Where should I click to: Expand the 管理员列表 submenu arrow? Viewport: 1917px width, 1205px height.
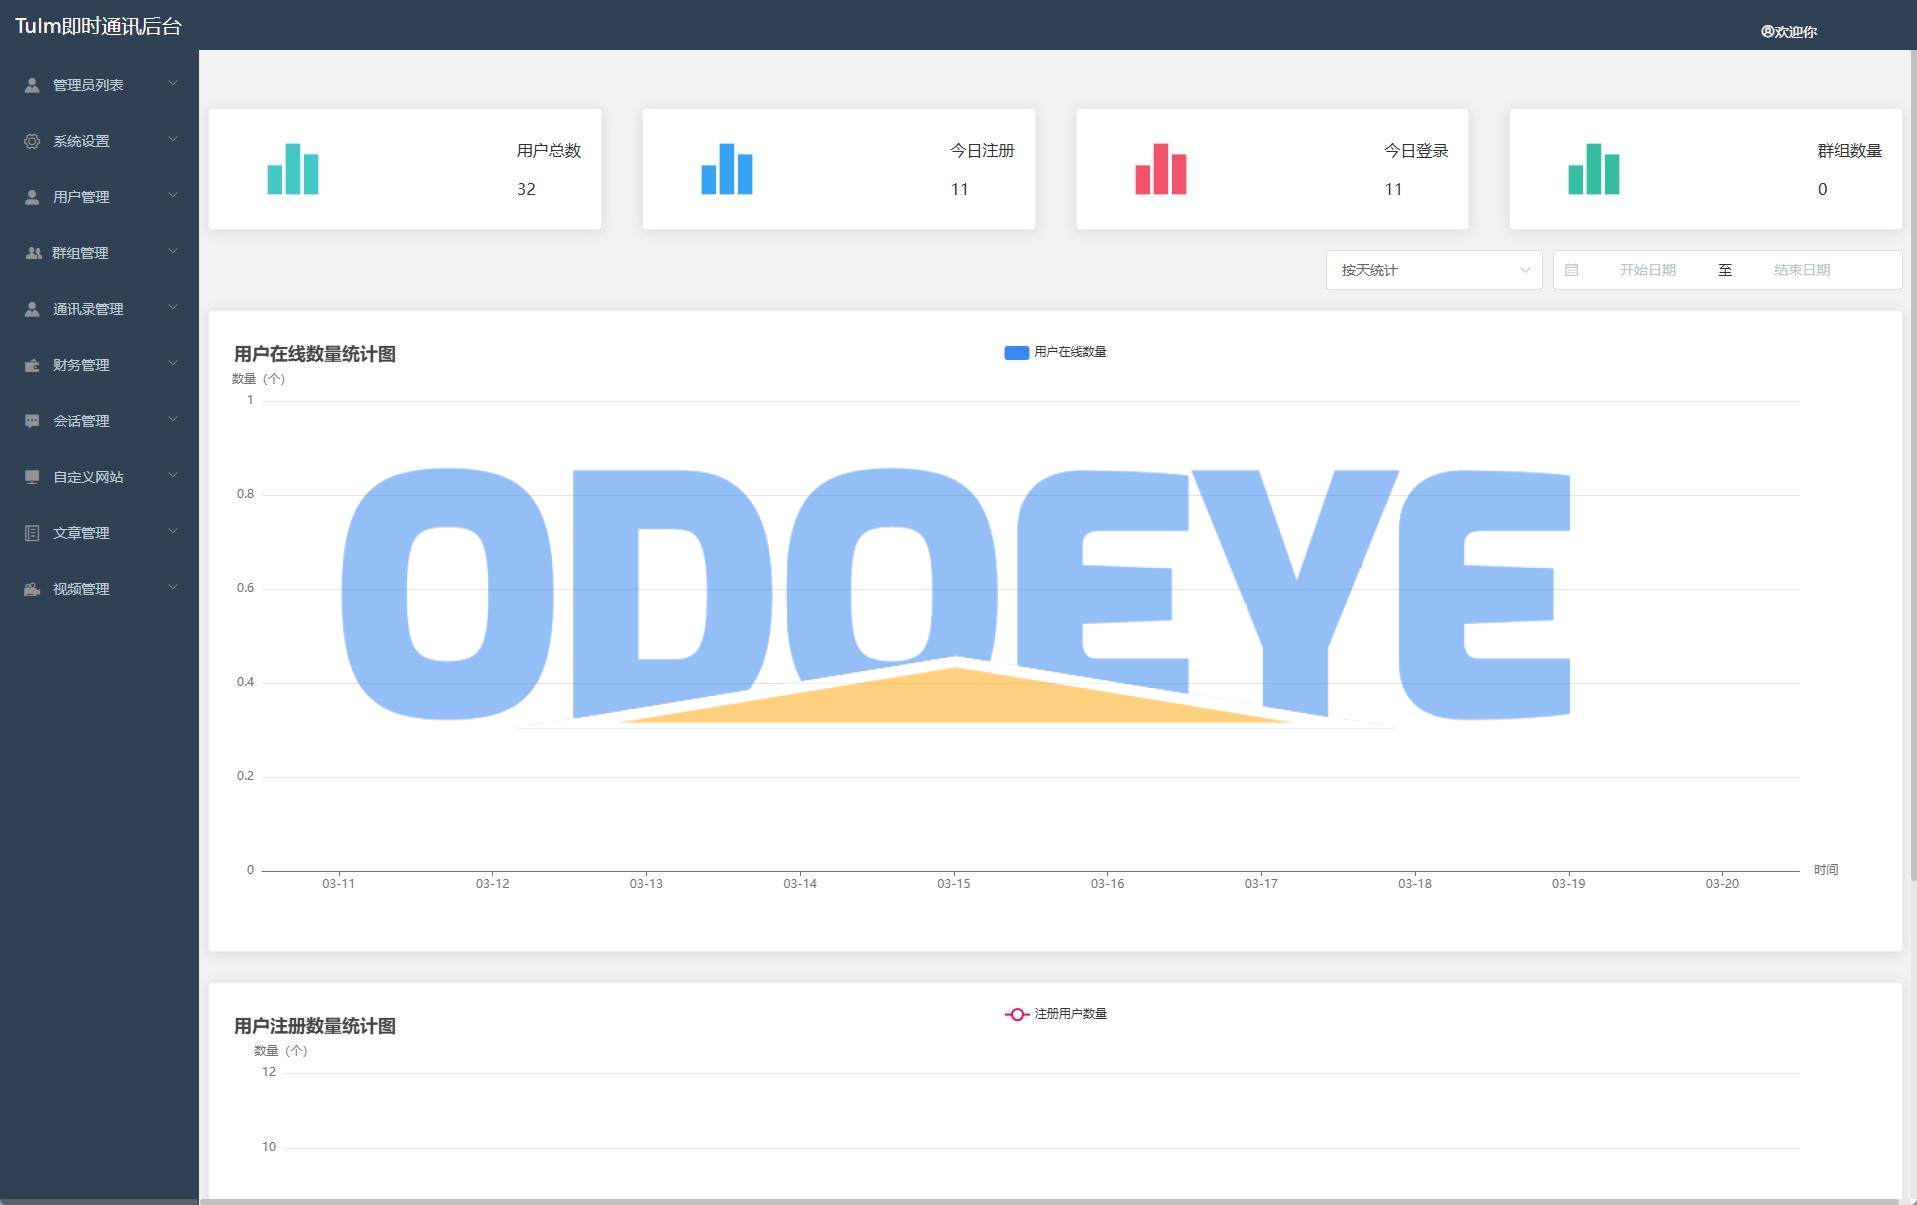point(173,84)
